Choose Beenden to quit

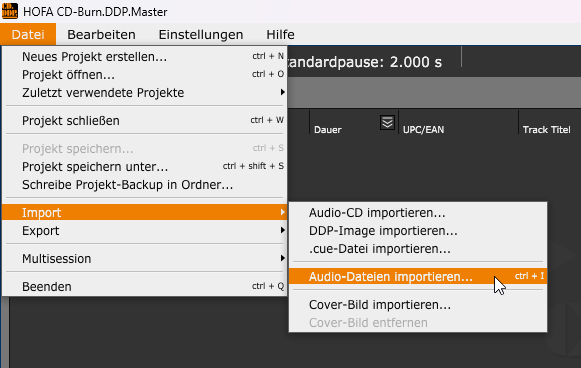(145, 286)
